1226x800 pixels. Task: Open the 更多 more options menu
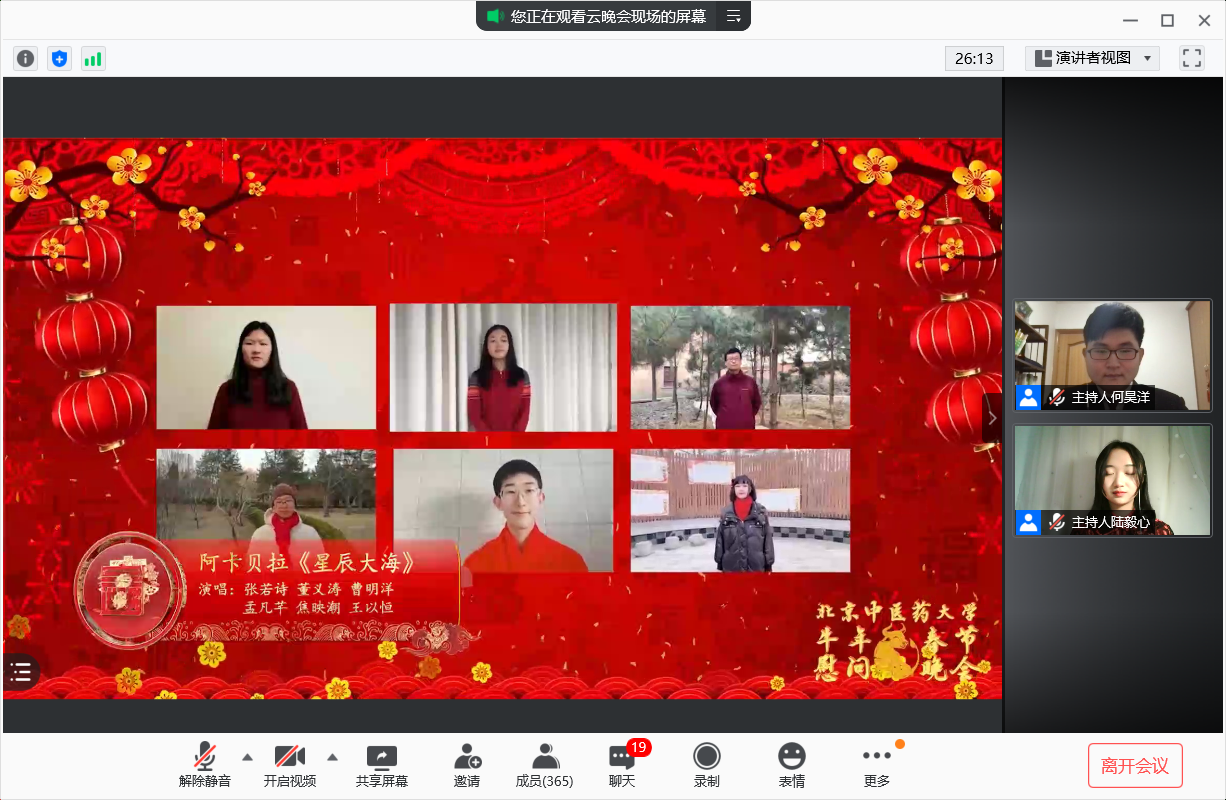pos(877,766)
